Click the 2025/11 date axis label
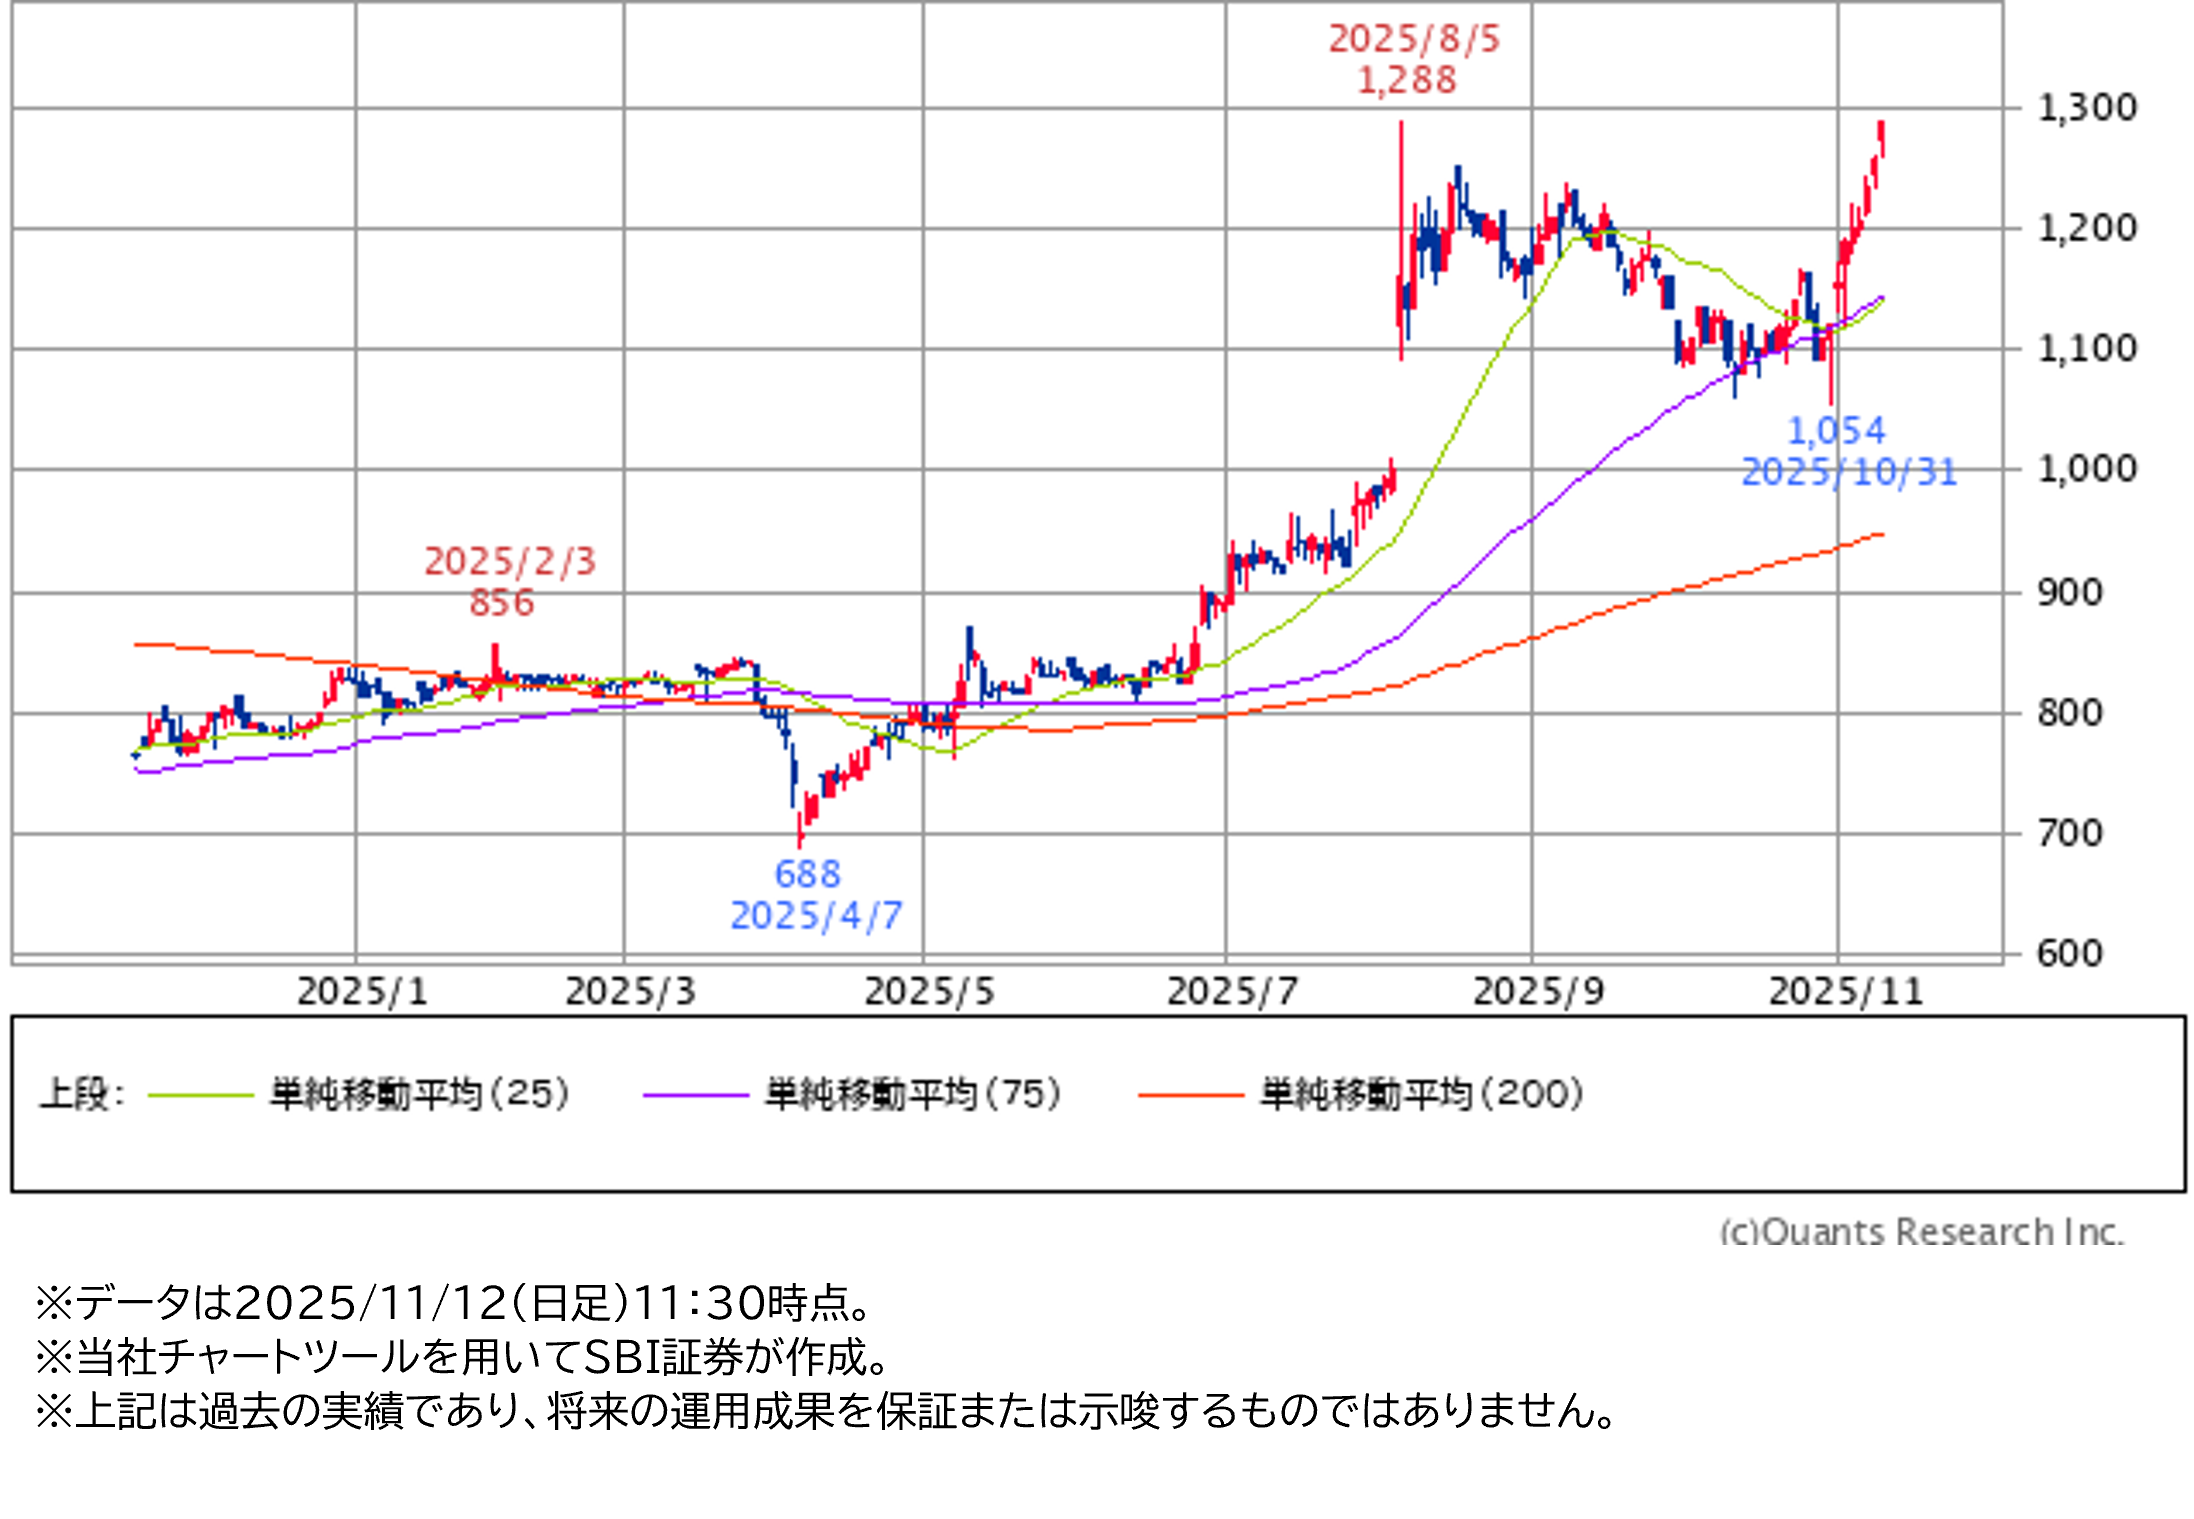Image resolution: width=2194 pixels, height=1519 pixels. pyautogui.click(x=1845, y=992)
